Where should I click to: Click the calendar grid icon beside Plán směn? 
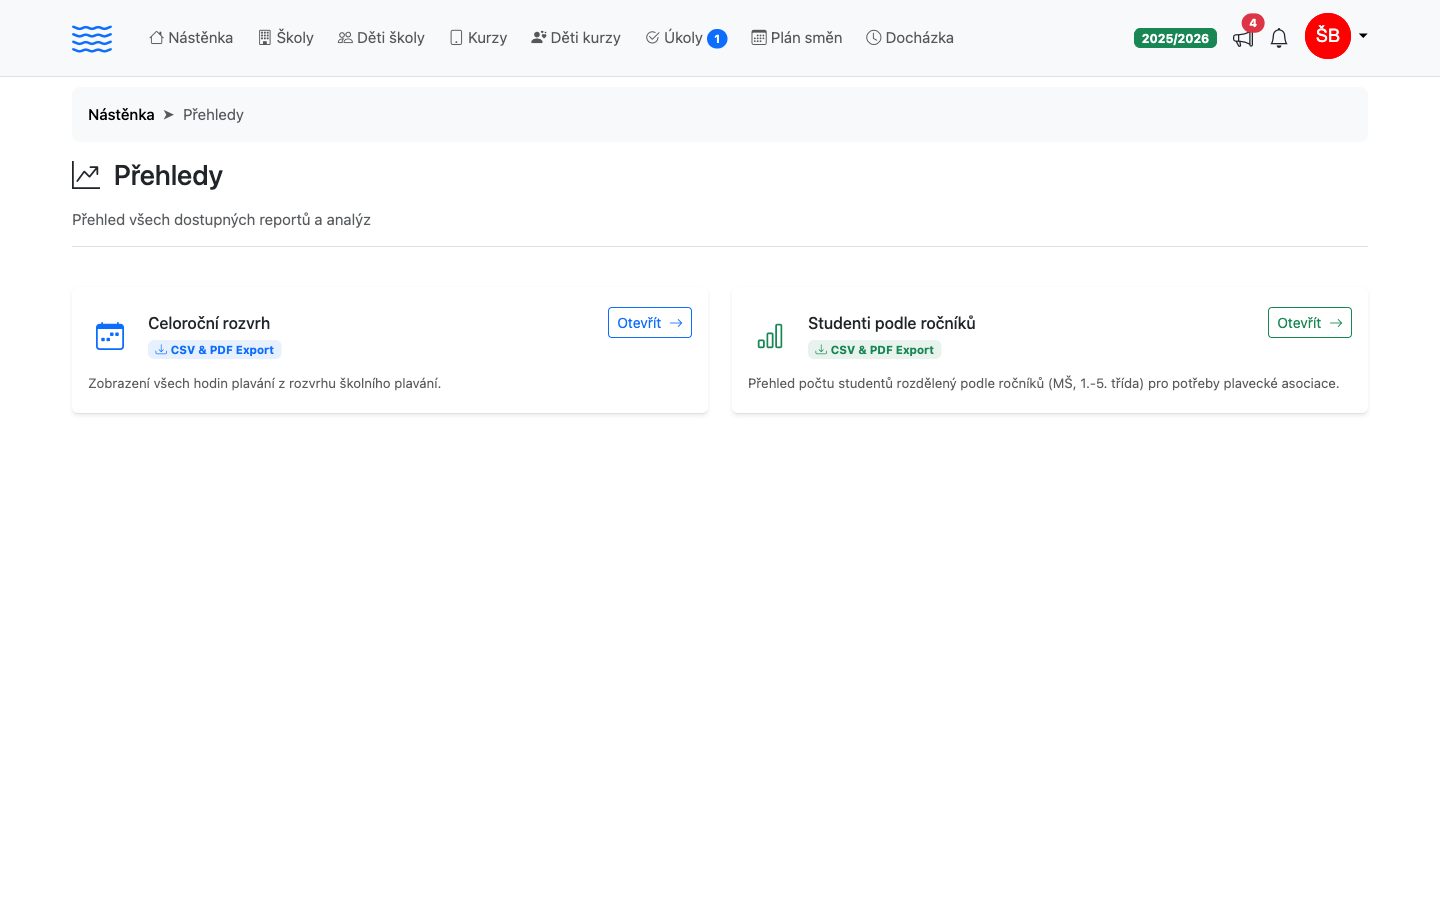(x=759, y=38)
